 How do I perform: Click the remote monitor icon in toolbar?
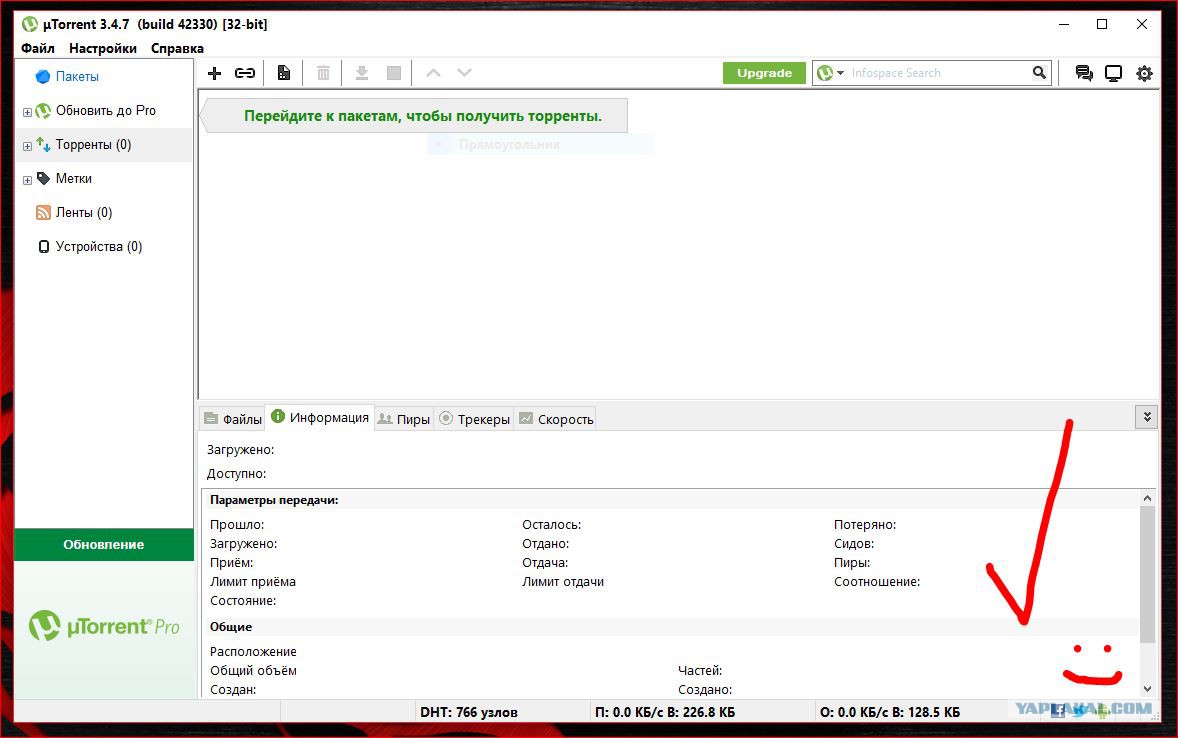(1113, 73)
